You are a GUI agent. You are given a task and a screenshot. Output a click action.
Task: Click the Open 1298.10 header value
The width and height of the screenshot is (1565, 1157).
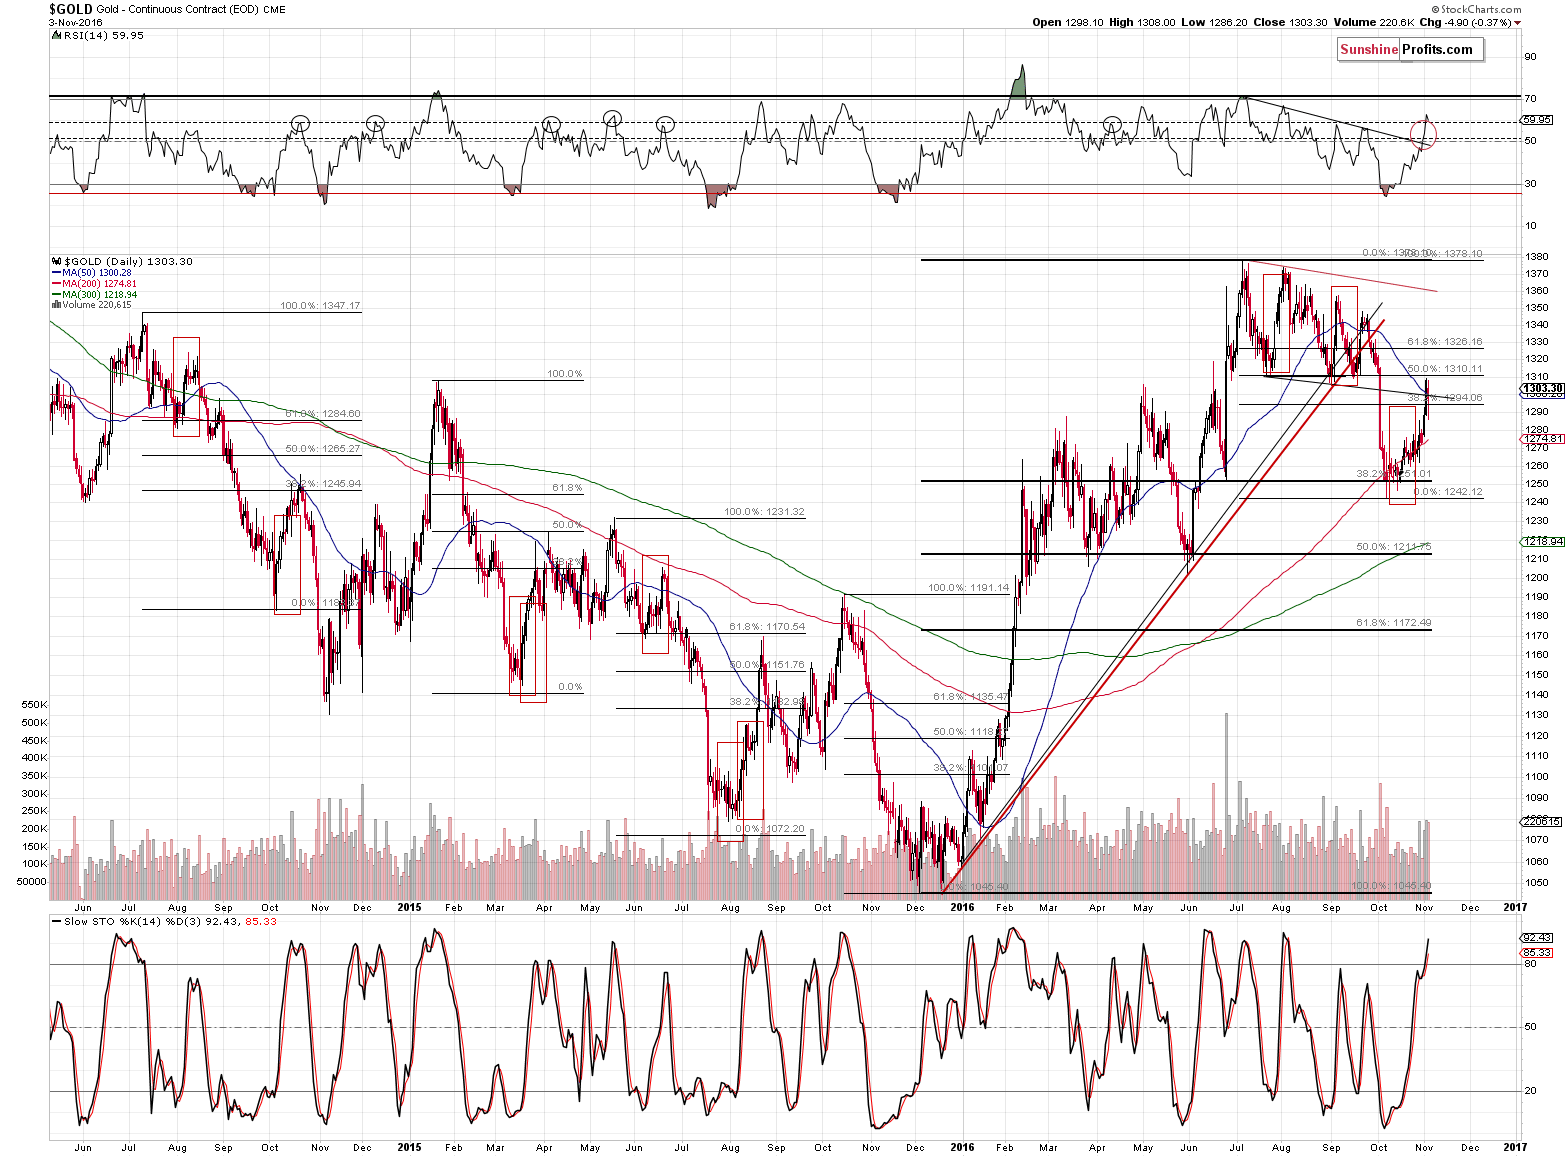(1069, 22)
